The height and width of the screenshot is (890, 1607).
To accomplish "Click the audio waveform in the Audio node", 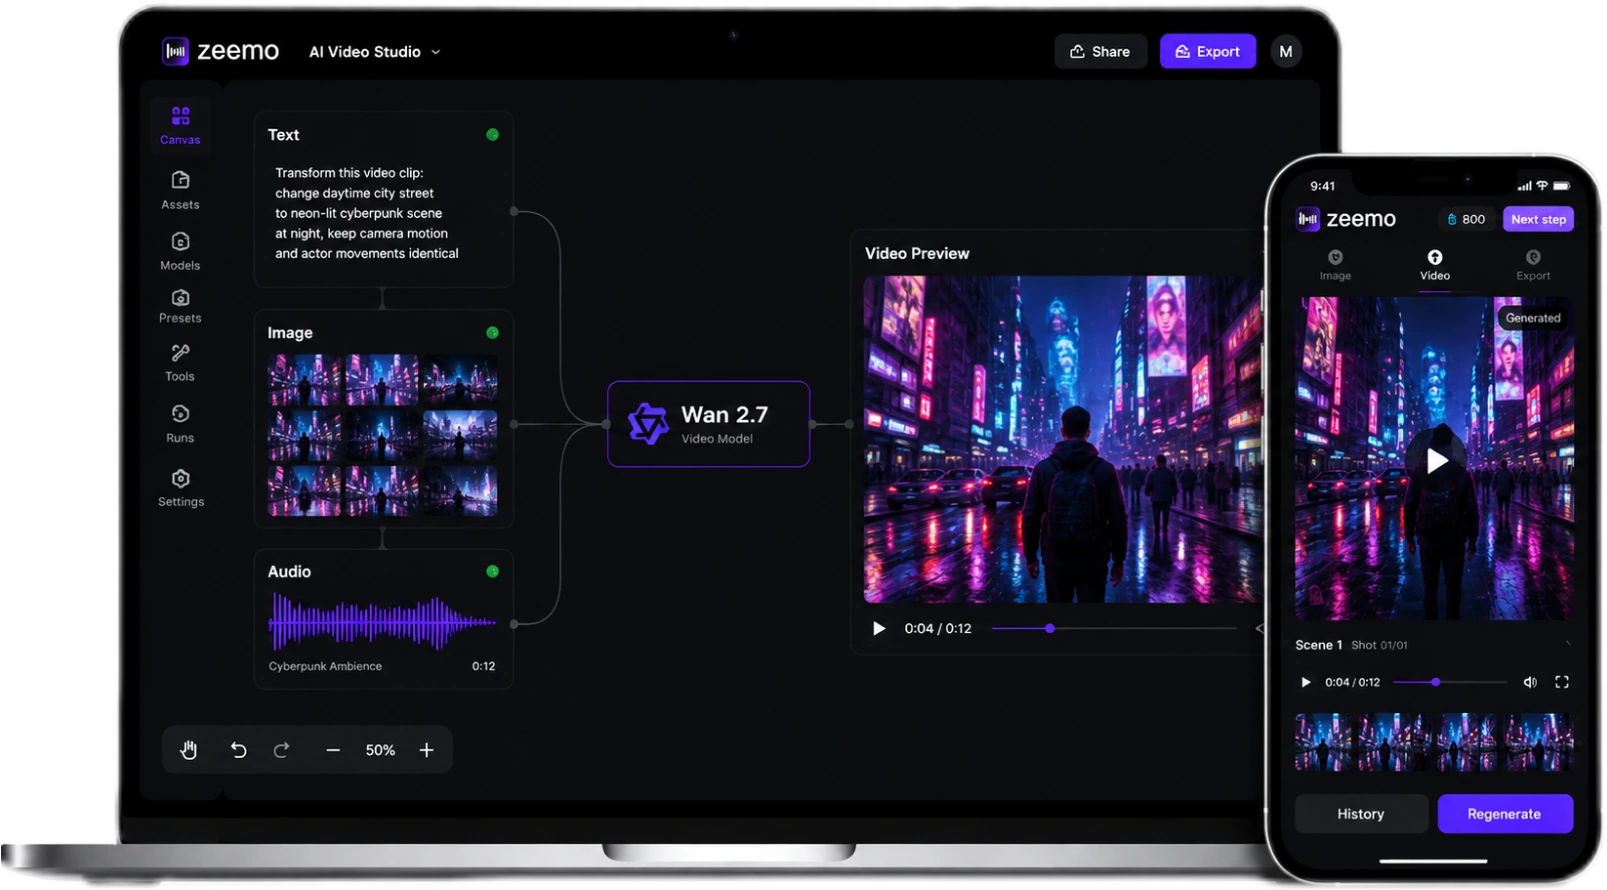I will 382,622.
